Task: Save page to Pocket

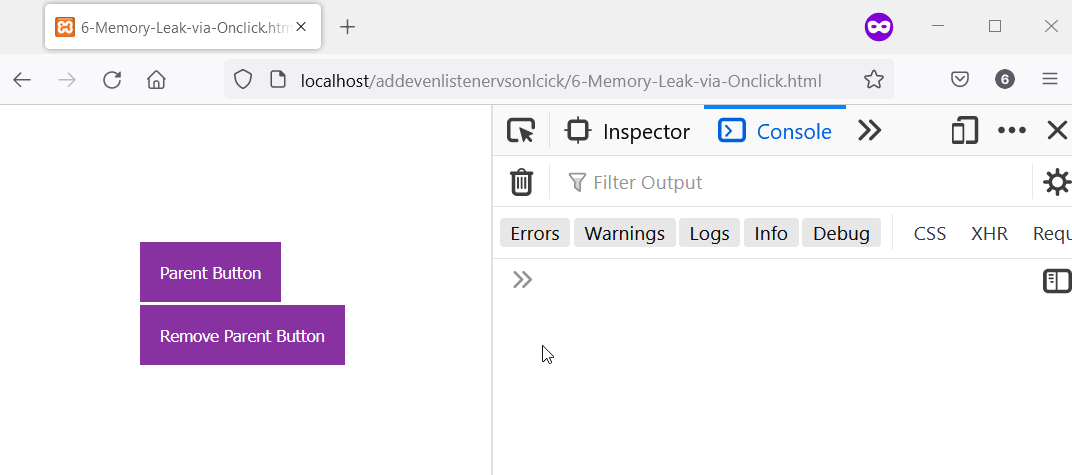Action: tap(960, 80)
